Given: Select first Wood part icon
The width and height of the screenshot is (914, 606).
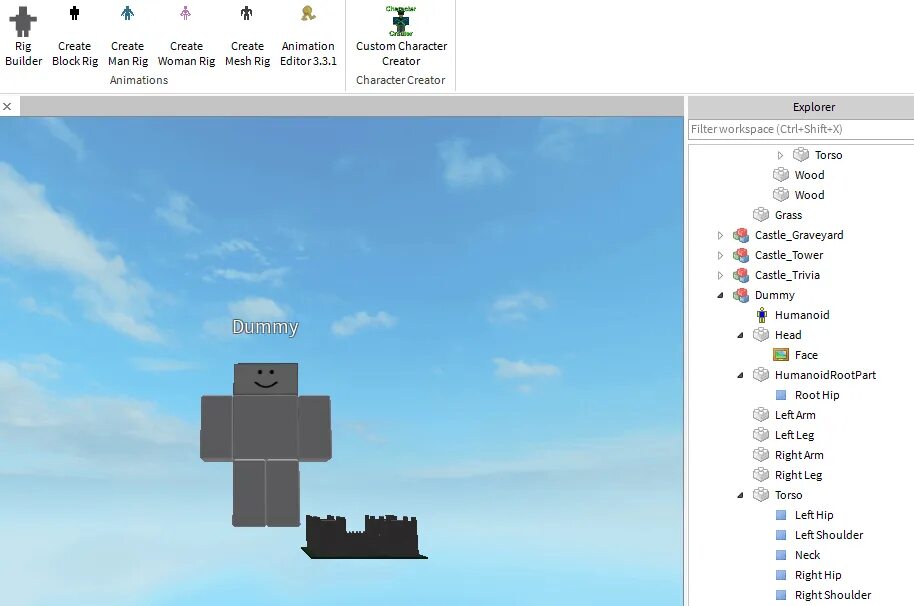Looking at the screenshot, I should (x=781, y=175).
